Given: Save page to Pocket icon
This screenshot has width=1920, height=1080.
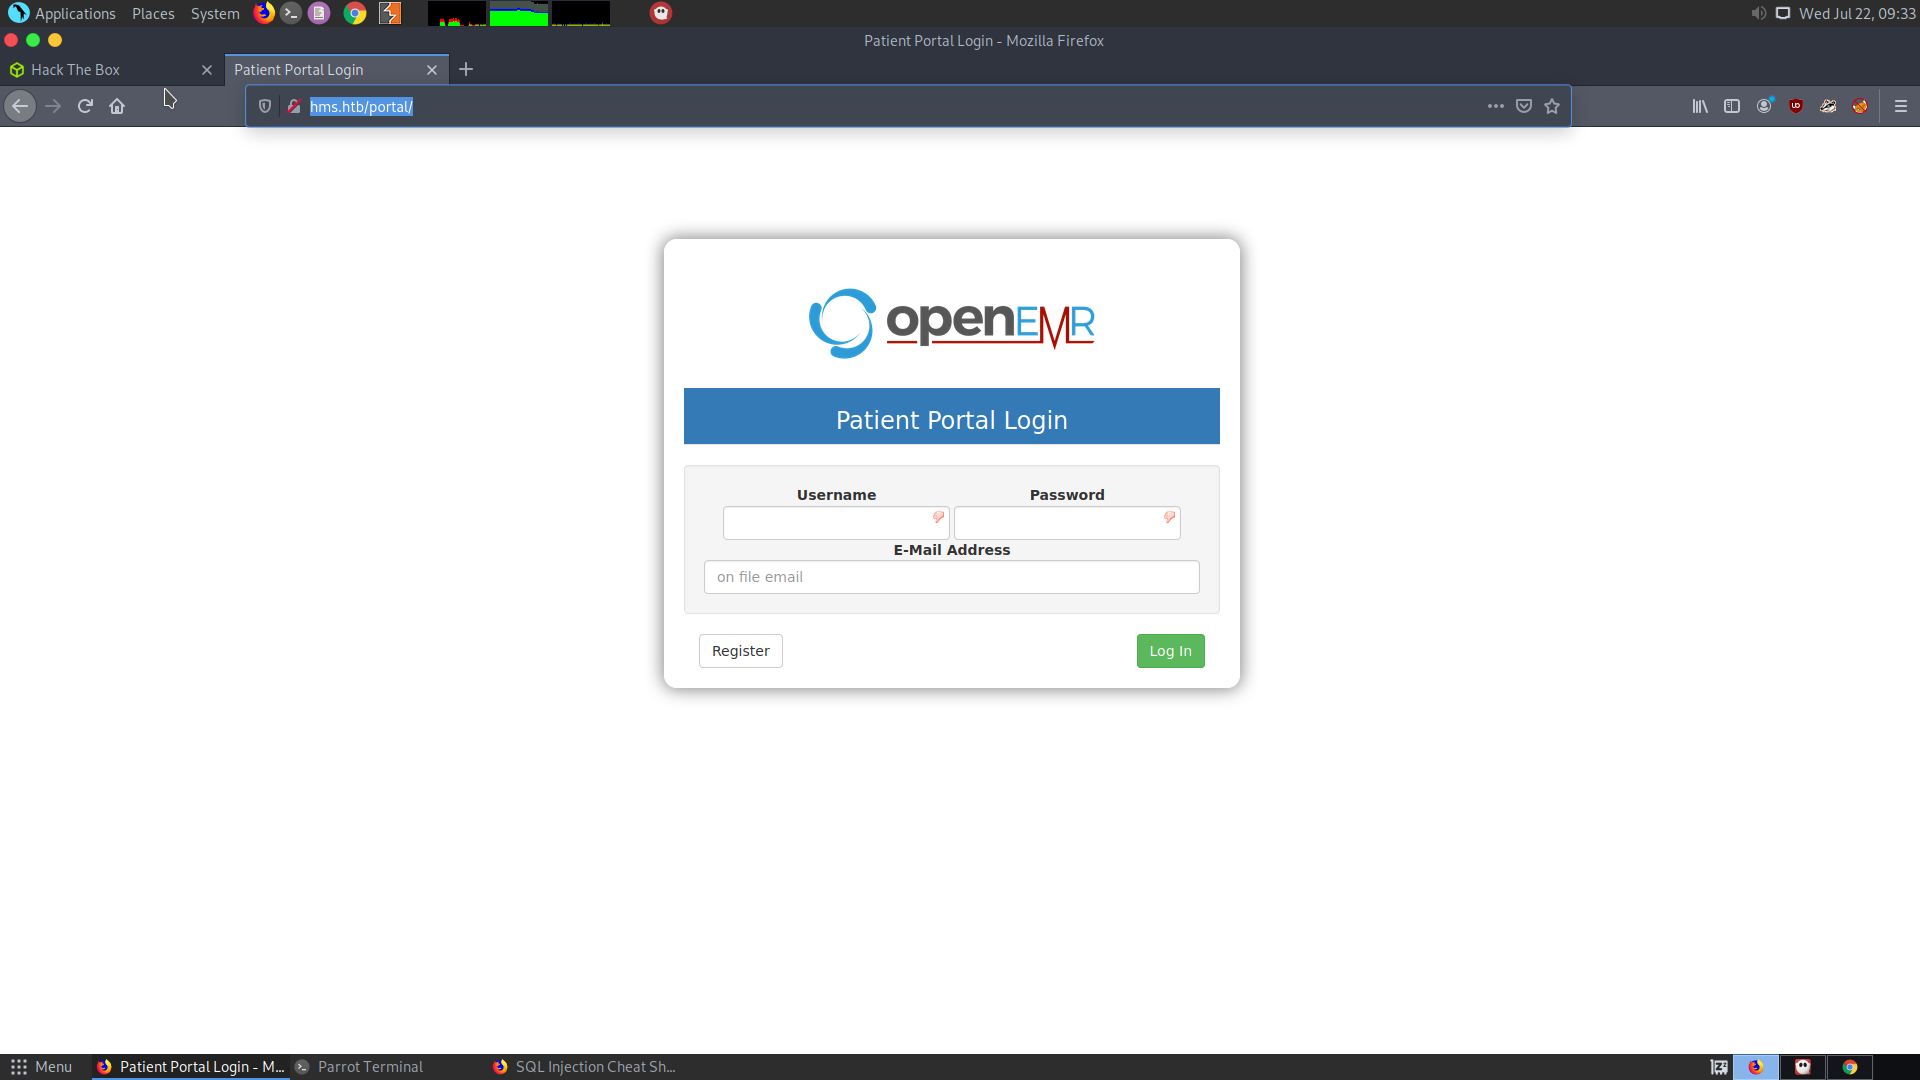Looking at the screenshot, I should [x=1524, y=106].
